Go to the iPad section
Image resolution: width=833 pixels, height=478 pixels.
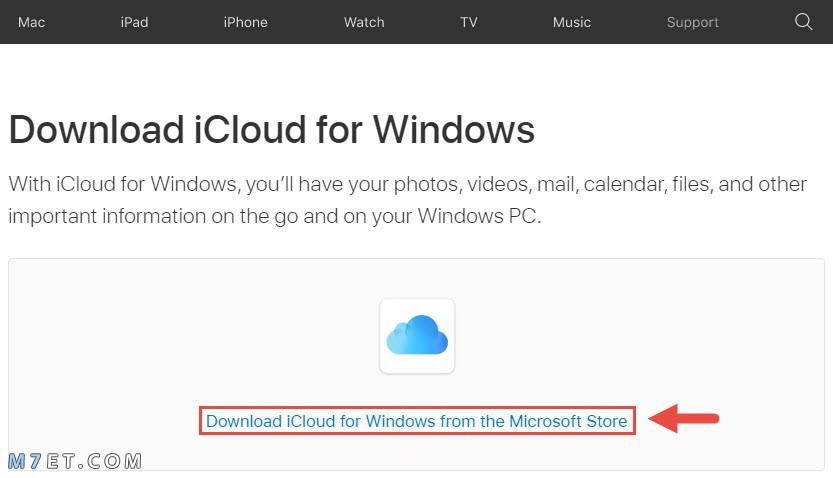tap(134, 22)
